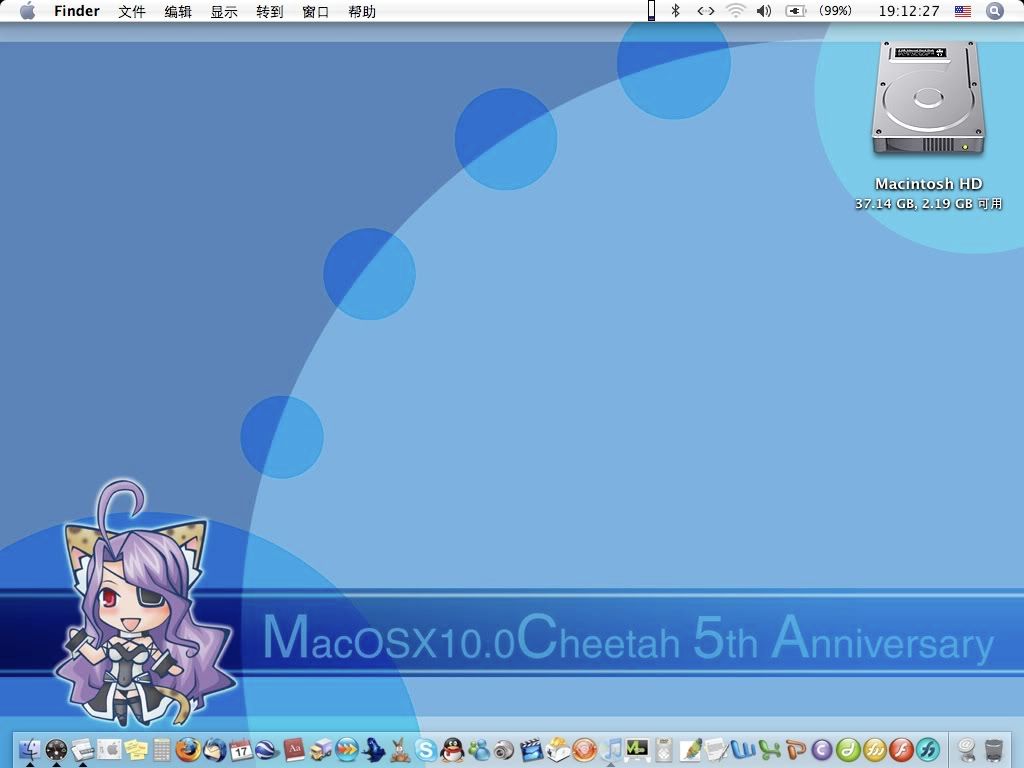Open blue double-arrow app in dock
This screenshot has width=1024, height=768.
coord(347,750)
